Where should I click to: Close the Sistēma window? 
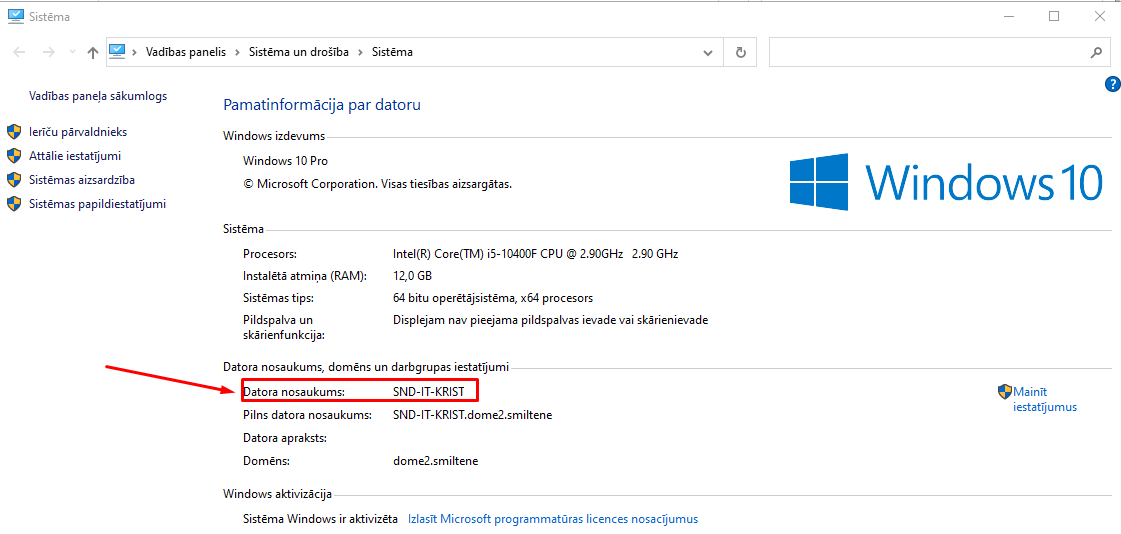[x=1099, y=16]
